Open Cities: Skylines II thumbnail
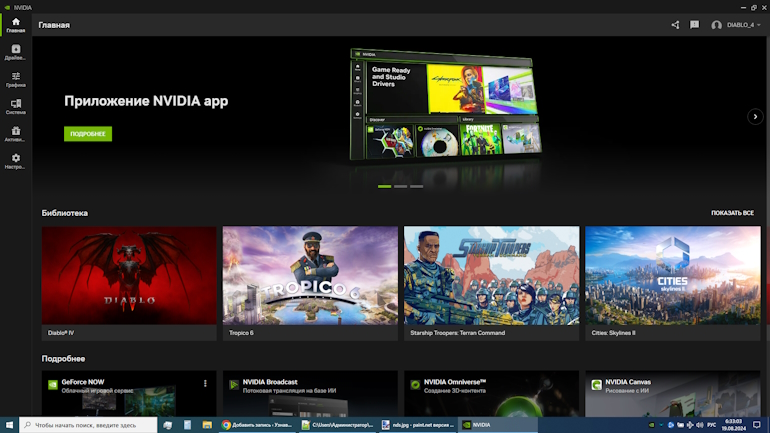 click(x=673, y=275)
